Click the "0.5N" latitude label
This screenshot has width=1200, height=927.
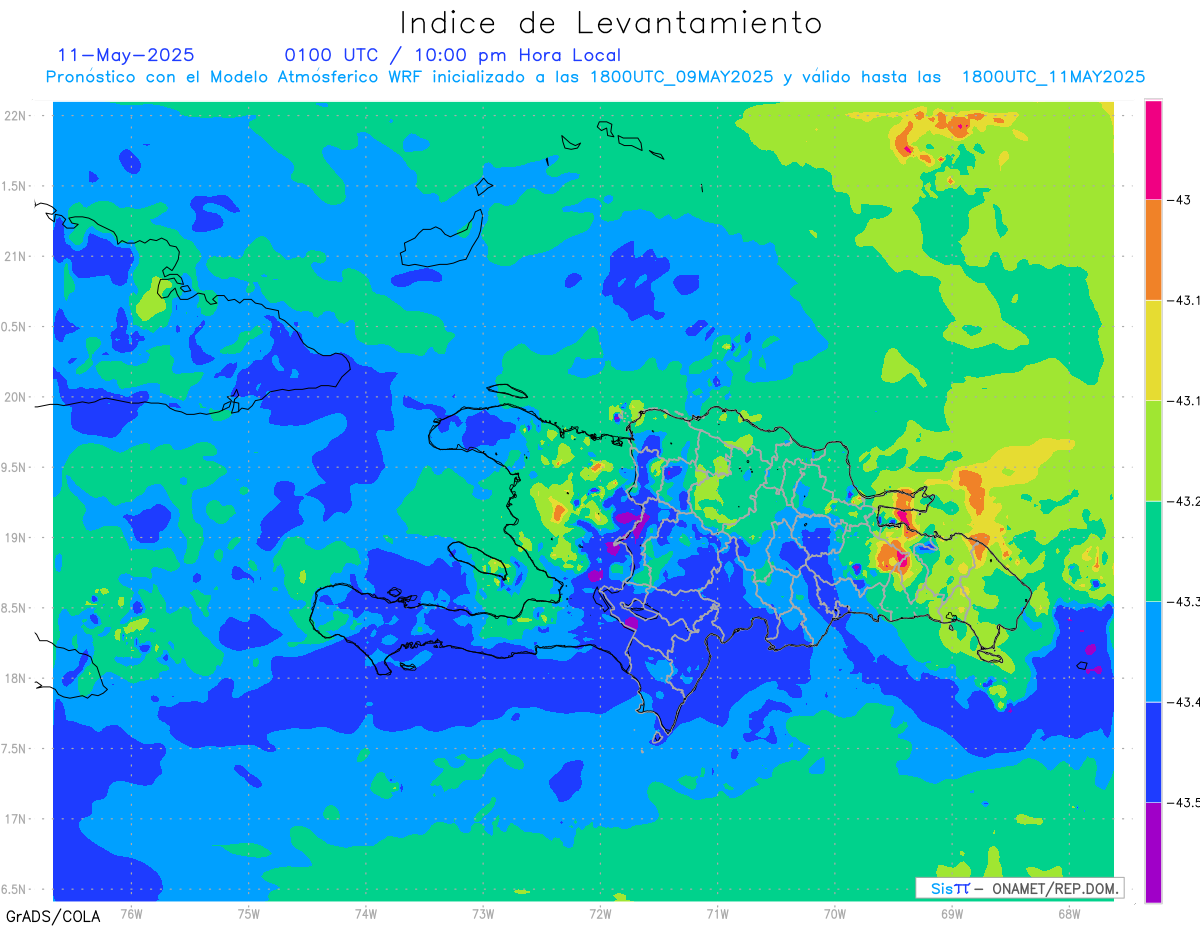click(13, 327)
